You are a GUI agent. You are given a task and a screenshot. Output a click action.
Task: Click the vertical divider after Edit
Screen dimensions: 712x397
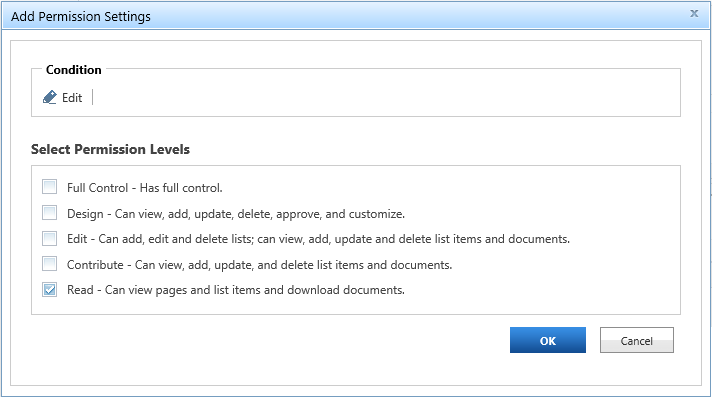(x=92, y=97)
